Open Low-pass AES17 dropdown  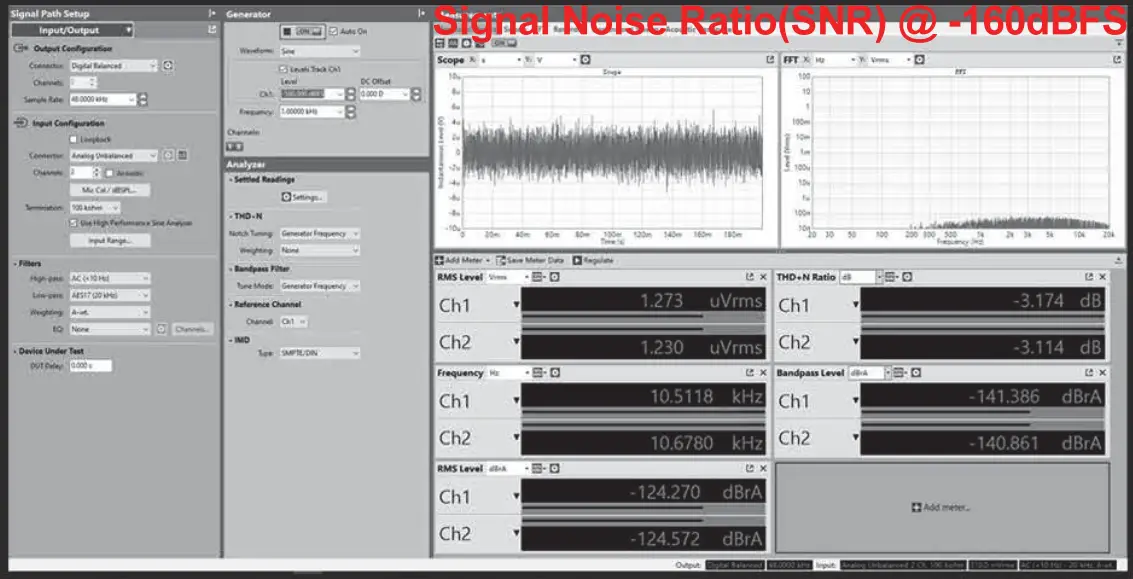pyautogui.click(x=110, y=296)
